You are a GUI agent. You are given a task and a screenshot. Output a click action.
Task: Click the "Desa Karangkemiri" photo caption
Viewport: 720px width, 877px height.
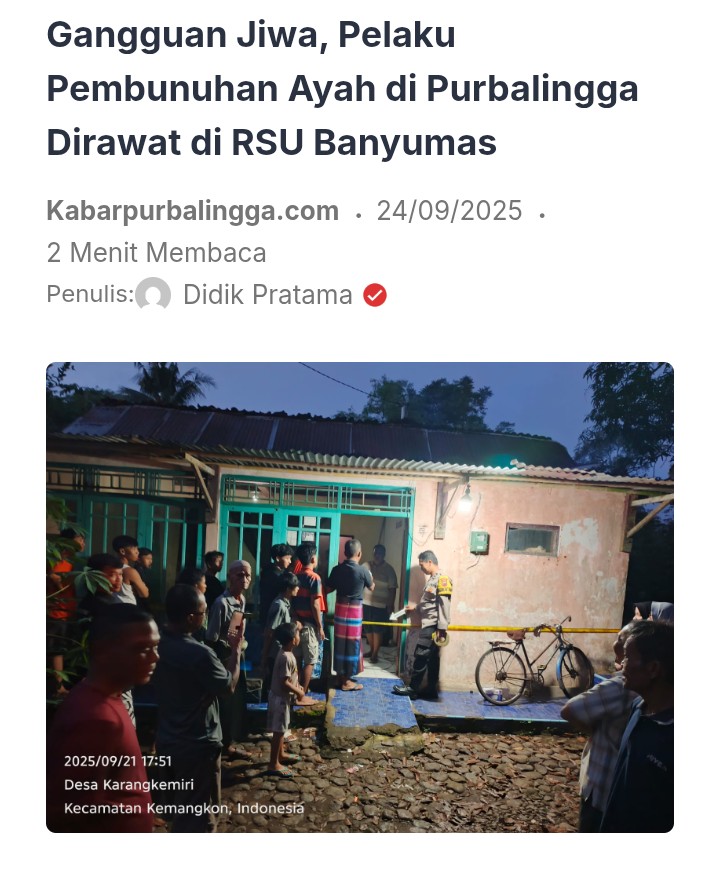pos(129,785)
